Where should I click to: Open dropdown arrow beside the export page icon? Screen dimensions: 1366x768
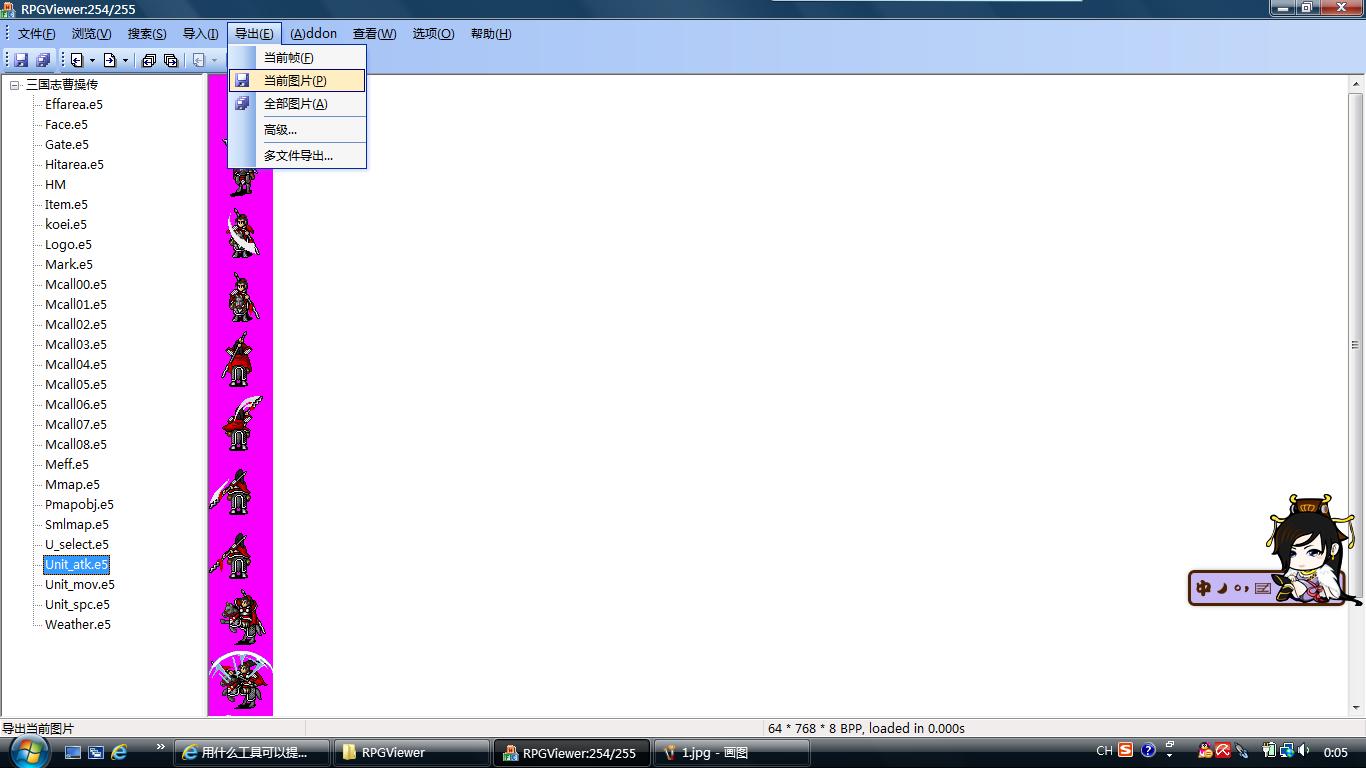pyautogui.click(x=125, y=60)
